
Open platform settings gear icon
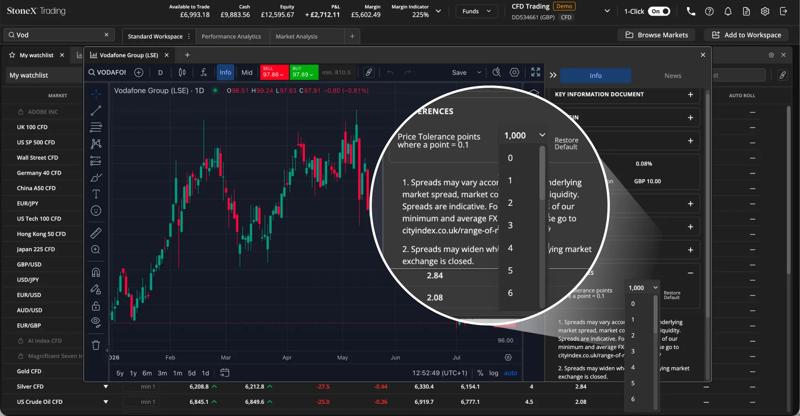[765, 11]
